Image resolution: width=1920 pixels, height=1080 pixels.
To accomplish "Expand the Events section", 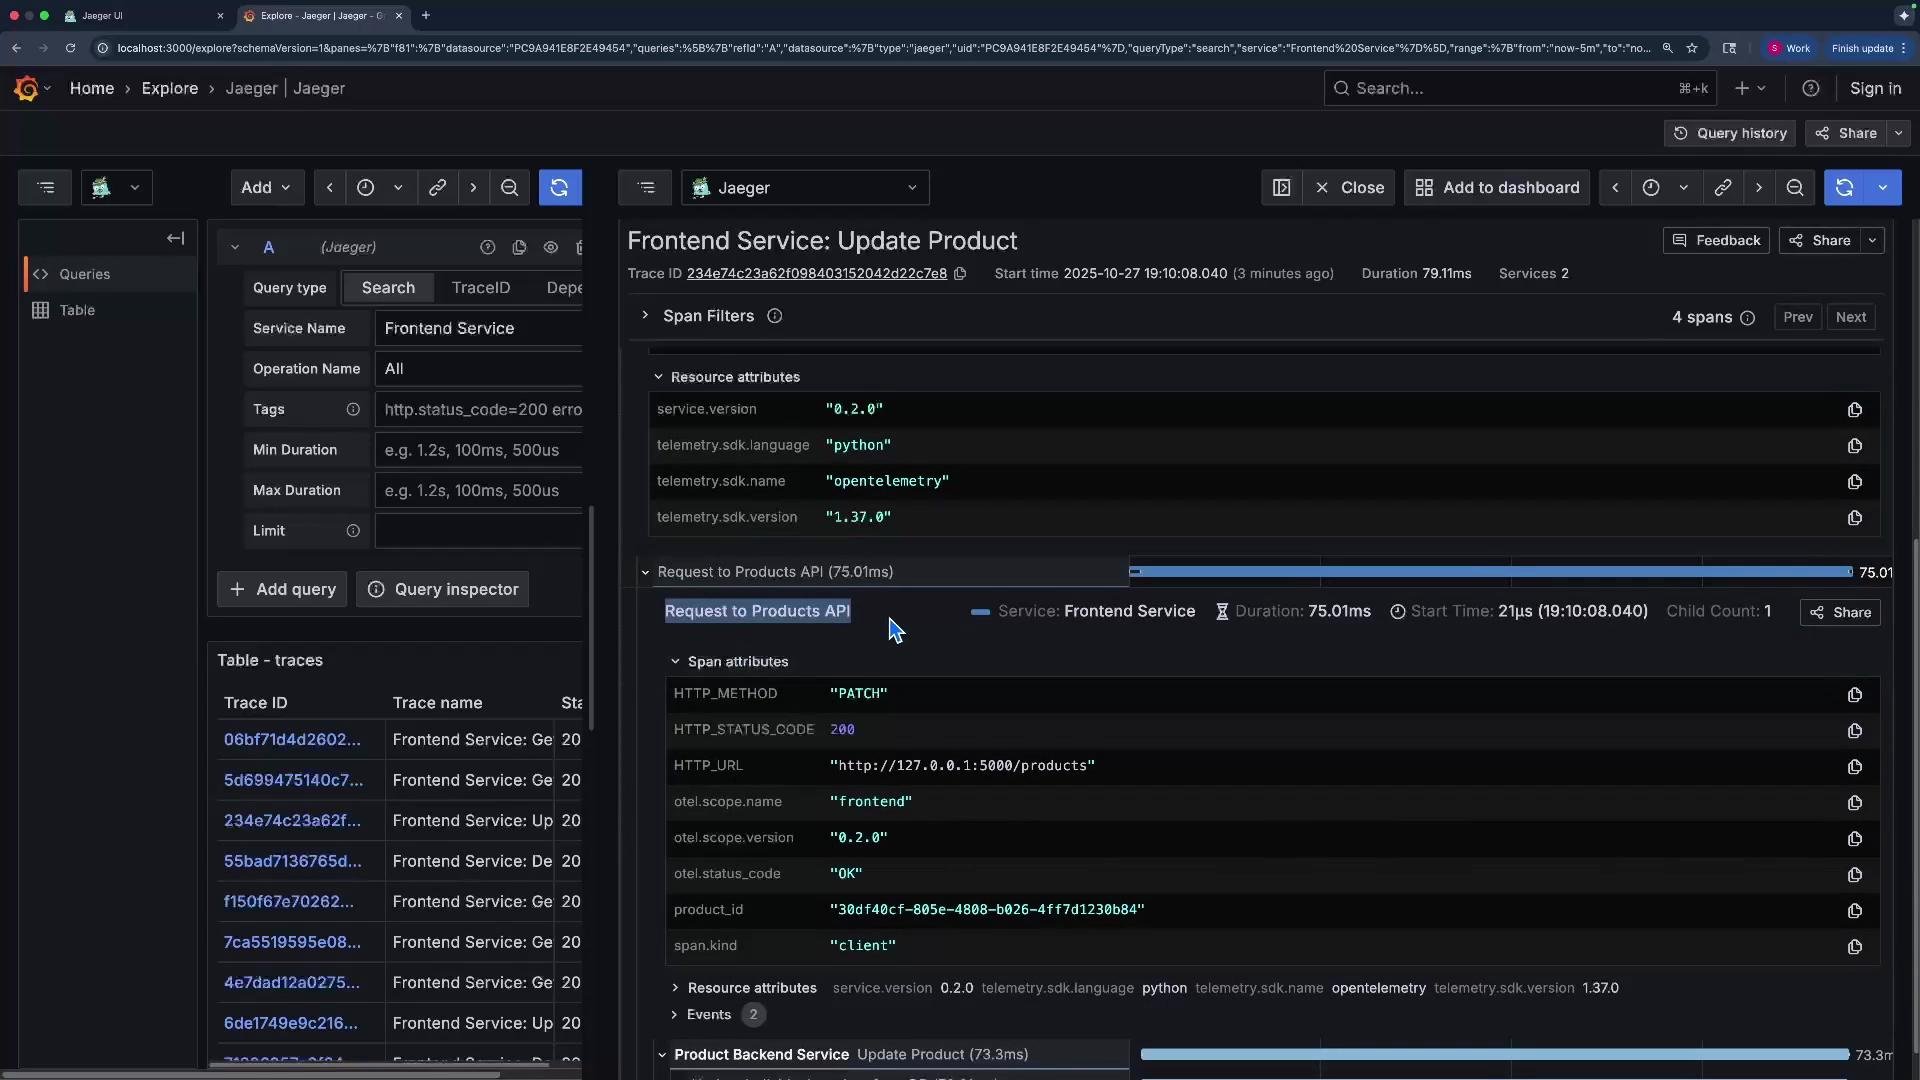I will pos(675,1015).
